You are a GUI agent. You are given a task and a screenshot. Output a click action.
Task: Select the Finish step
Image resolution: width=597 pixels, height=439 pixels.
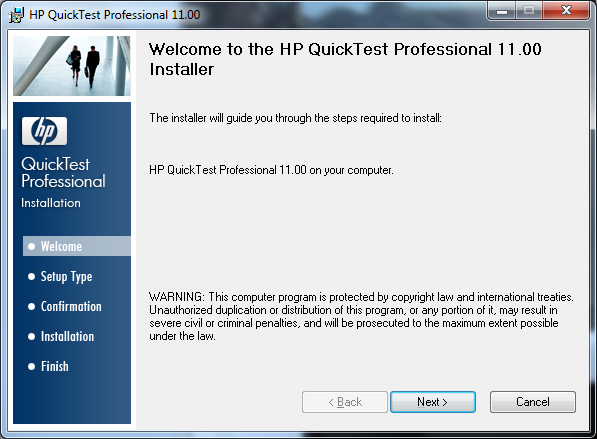click(55, 366)
